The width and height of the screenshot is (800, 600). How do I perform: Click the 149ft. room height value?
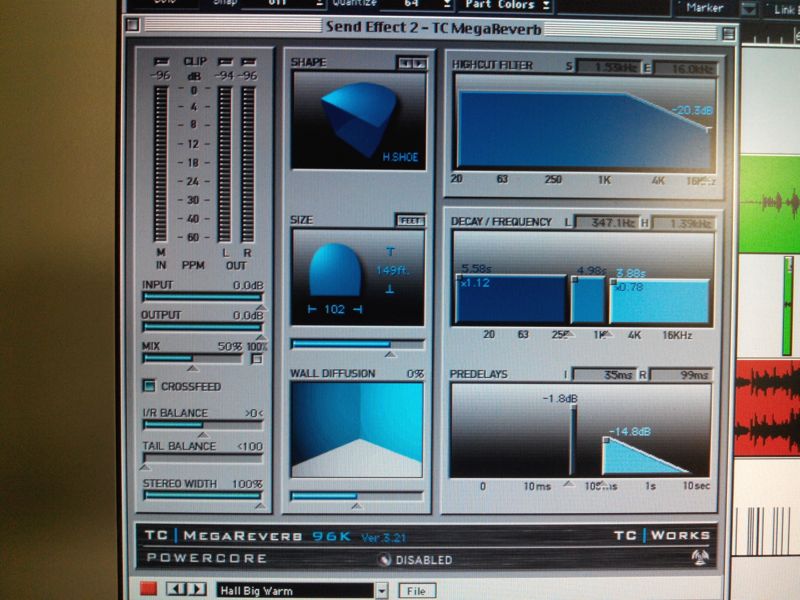(x=392, y=270)
